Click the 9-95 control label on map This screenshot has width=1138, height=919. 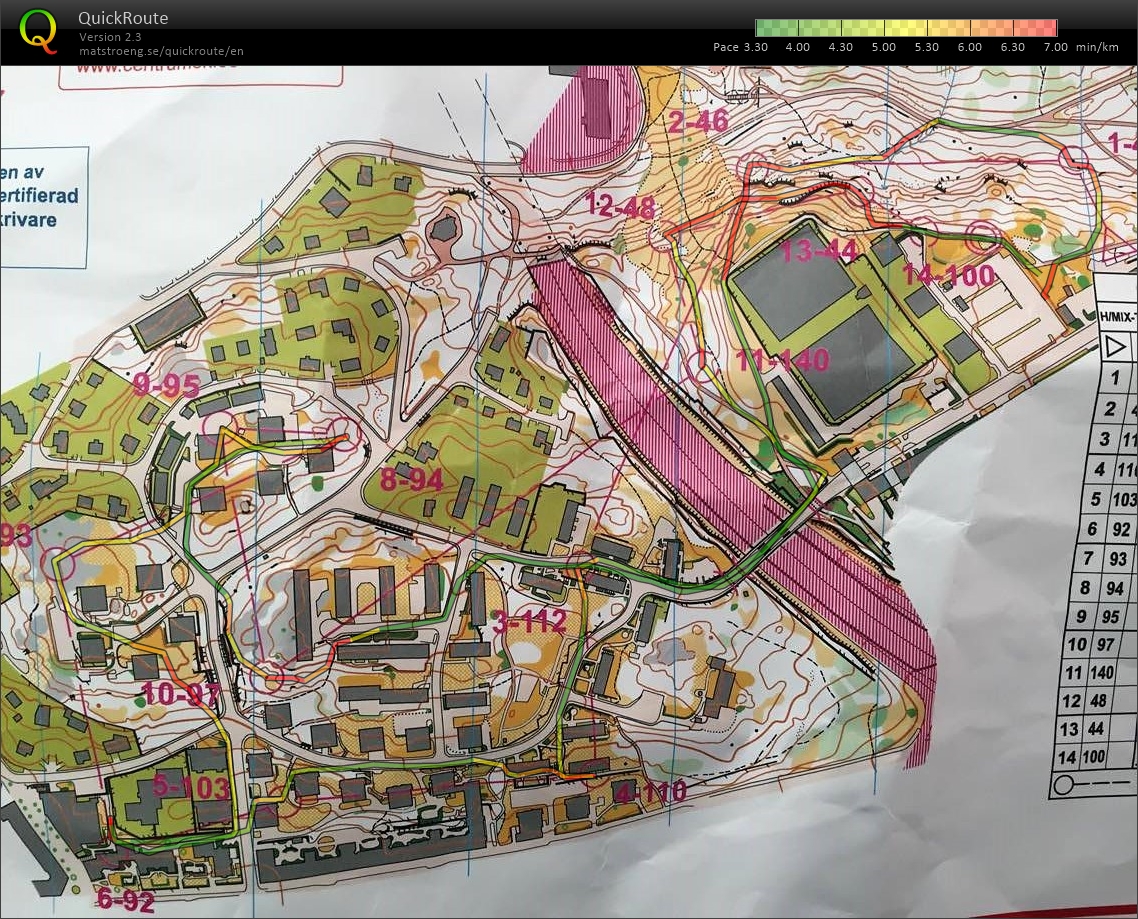(166, 385)
